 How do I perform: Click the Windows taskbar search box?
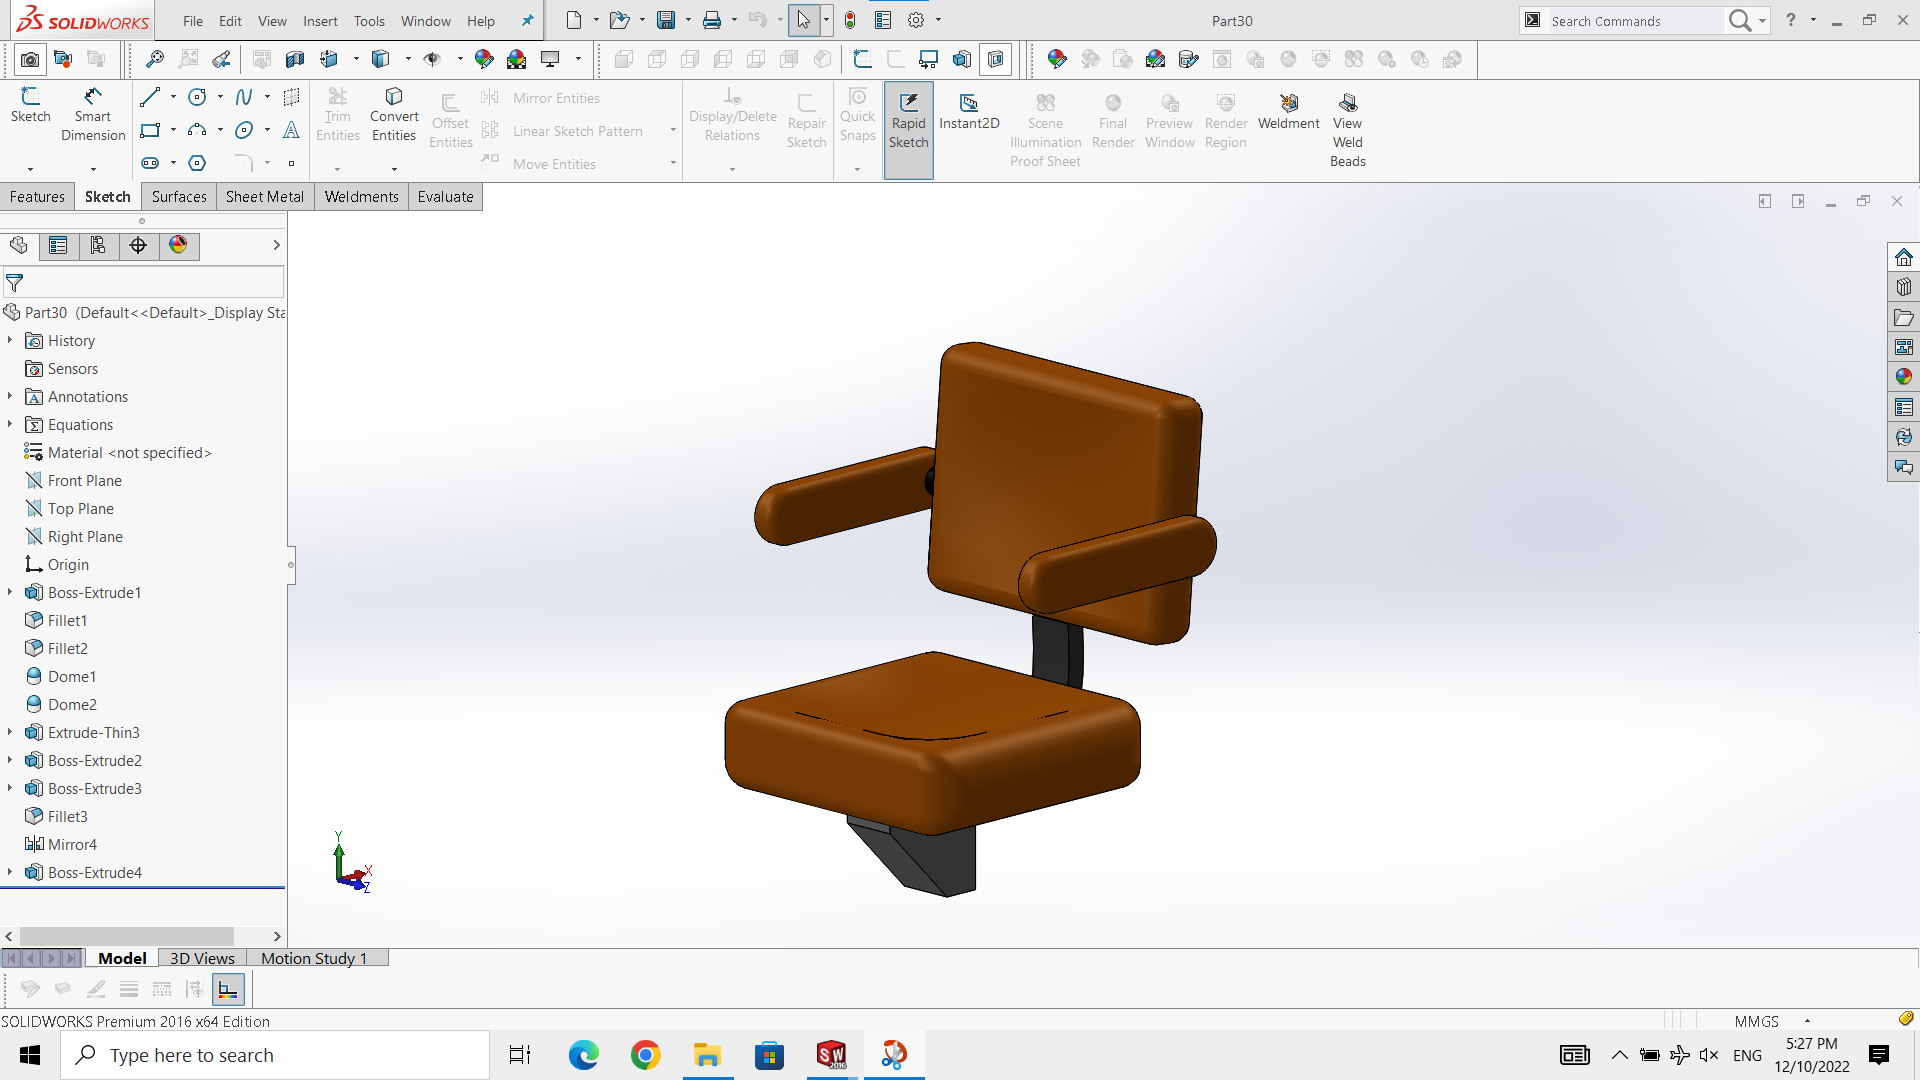click(275, 1055)
